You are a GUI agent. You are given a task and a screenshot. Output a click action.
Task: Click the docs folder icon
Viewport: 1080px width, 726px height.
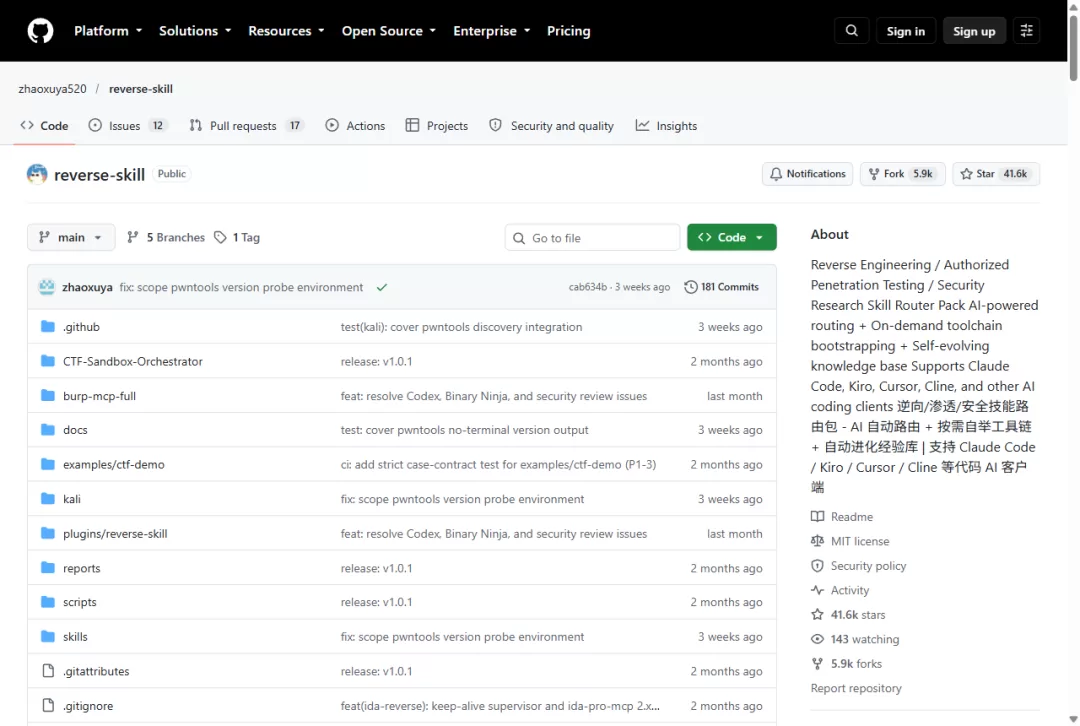pos(48,430)
